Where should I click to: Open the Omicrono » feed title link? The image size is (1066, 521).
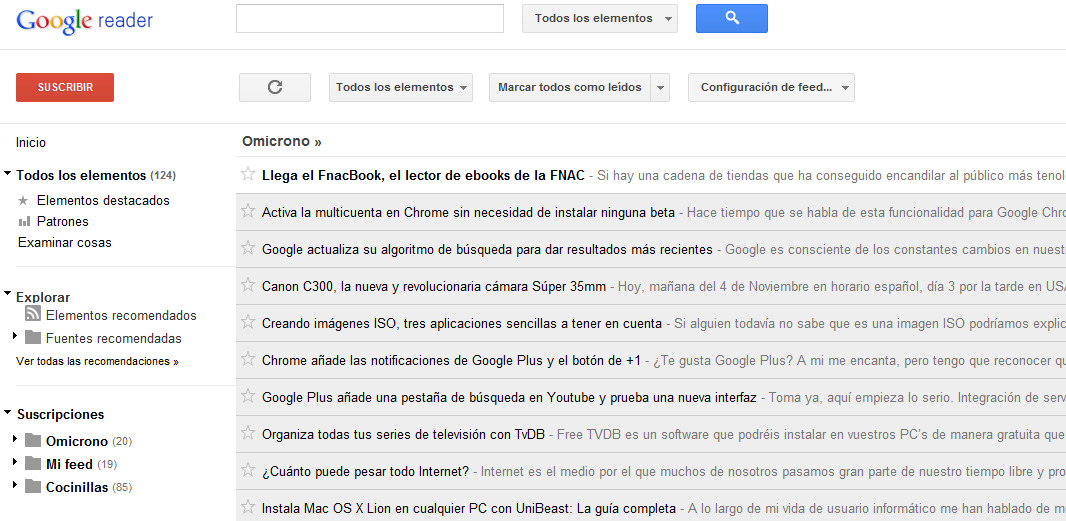pyautogui.click(x=281, y=141)
